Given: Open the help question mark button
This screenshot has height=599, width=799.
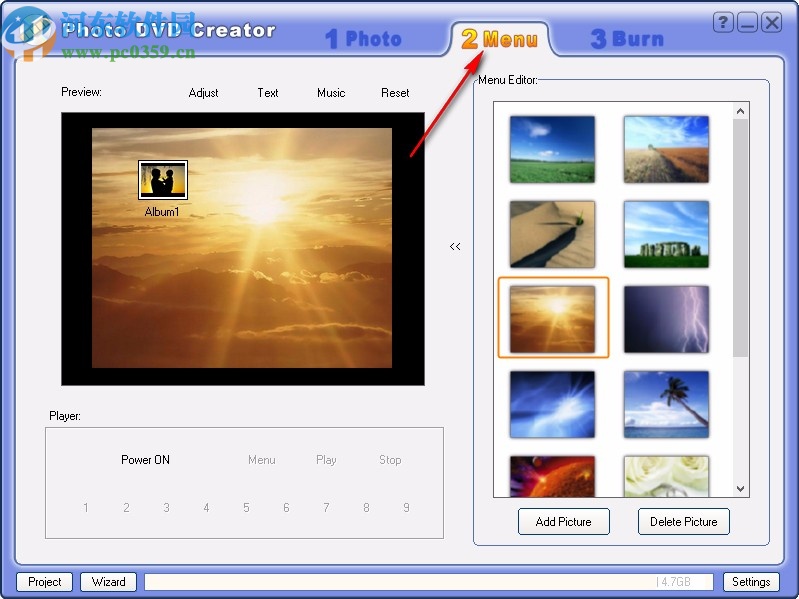Looking at the screenshot, I should 723,22.
